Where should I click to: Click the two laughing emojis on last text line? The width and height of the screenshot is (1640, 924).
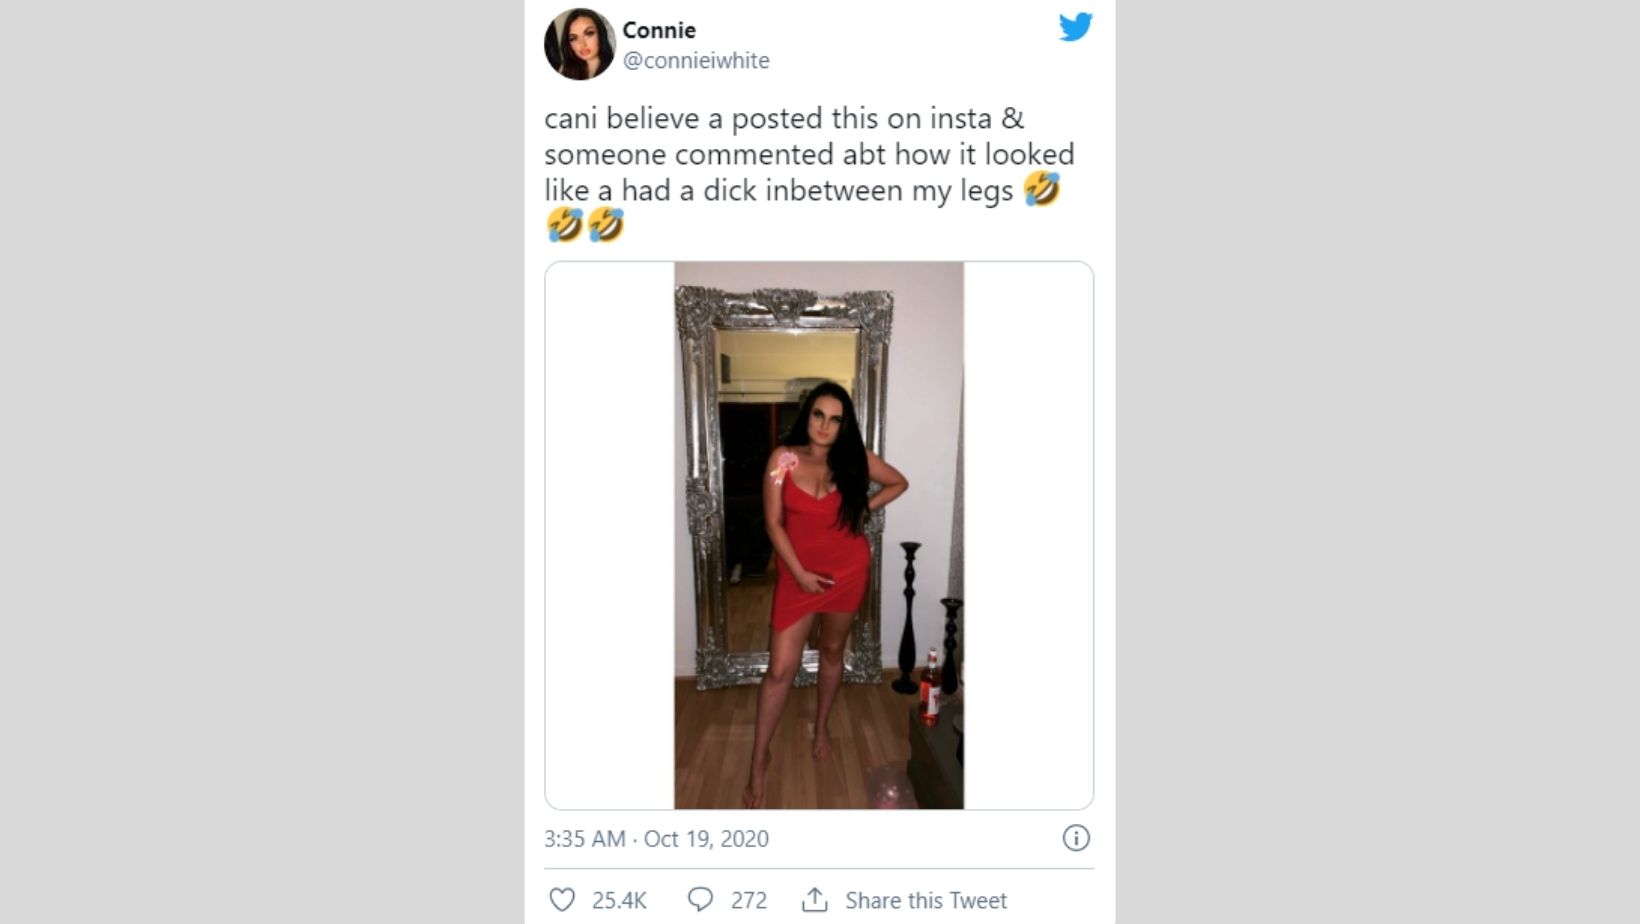click(585, 225)
